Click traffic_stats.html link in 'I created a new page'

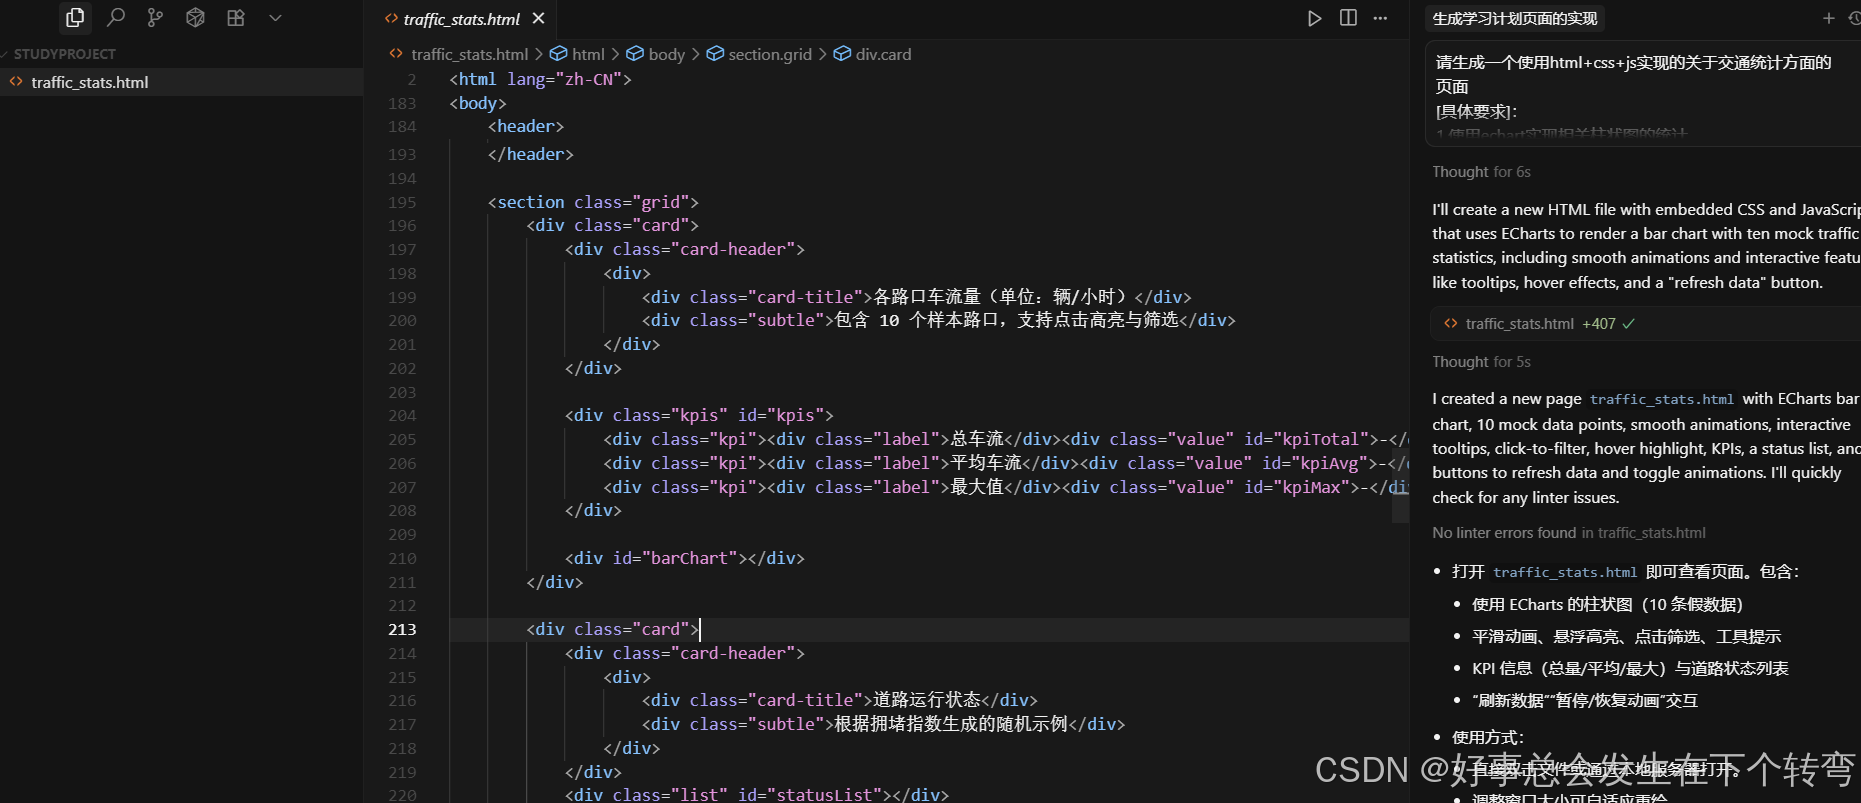click(x=1662, y=399)
